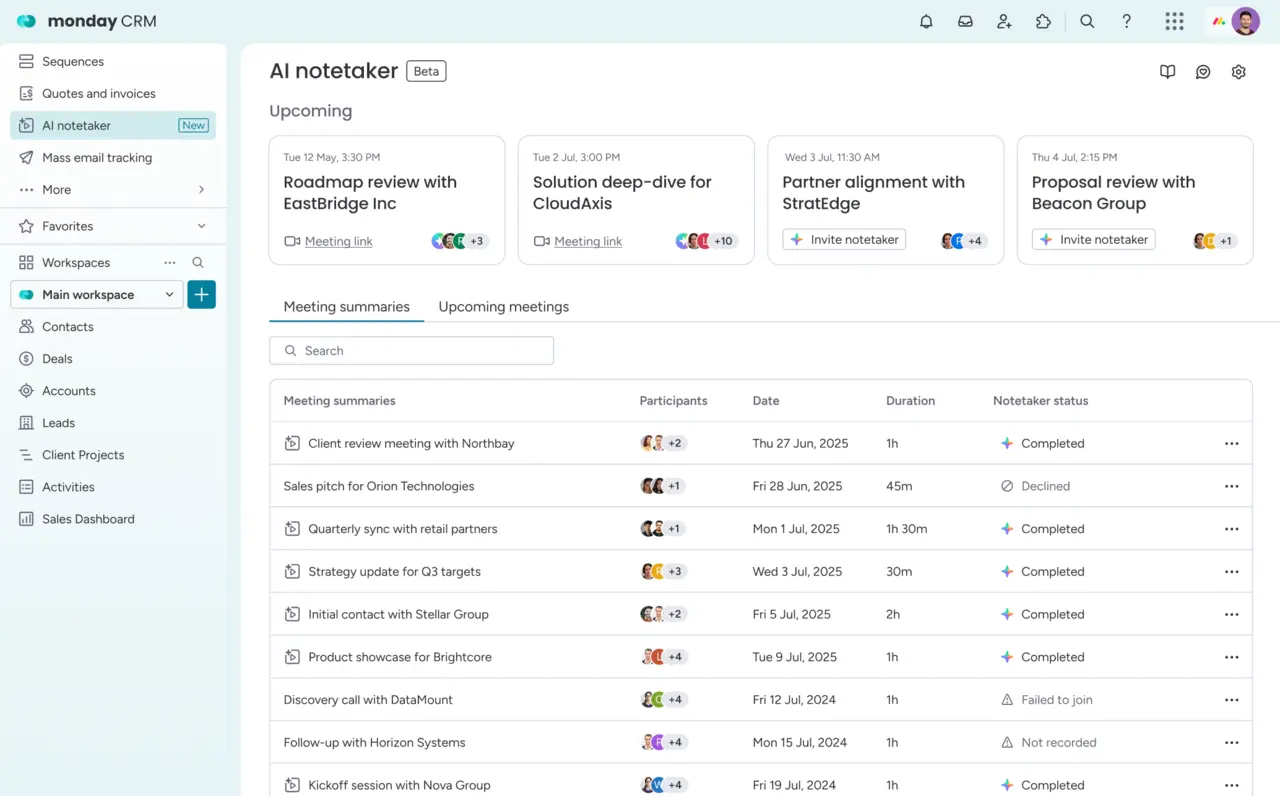Open the inbox tray icon

click(x=965, y=21)
